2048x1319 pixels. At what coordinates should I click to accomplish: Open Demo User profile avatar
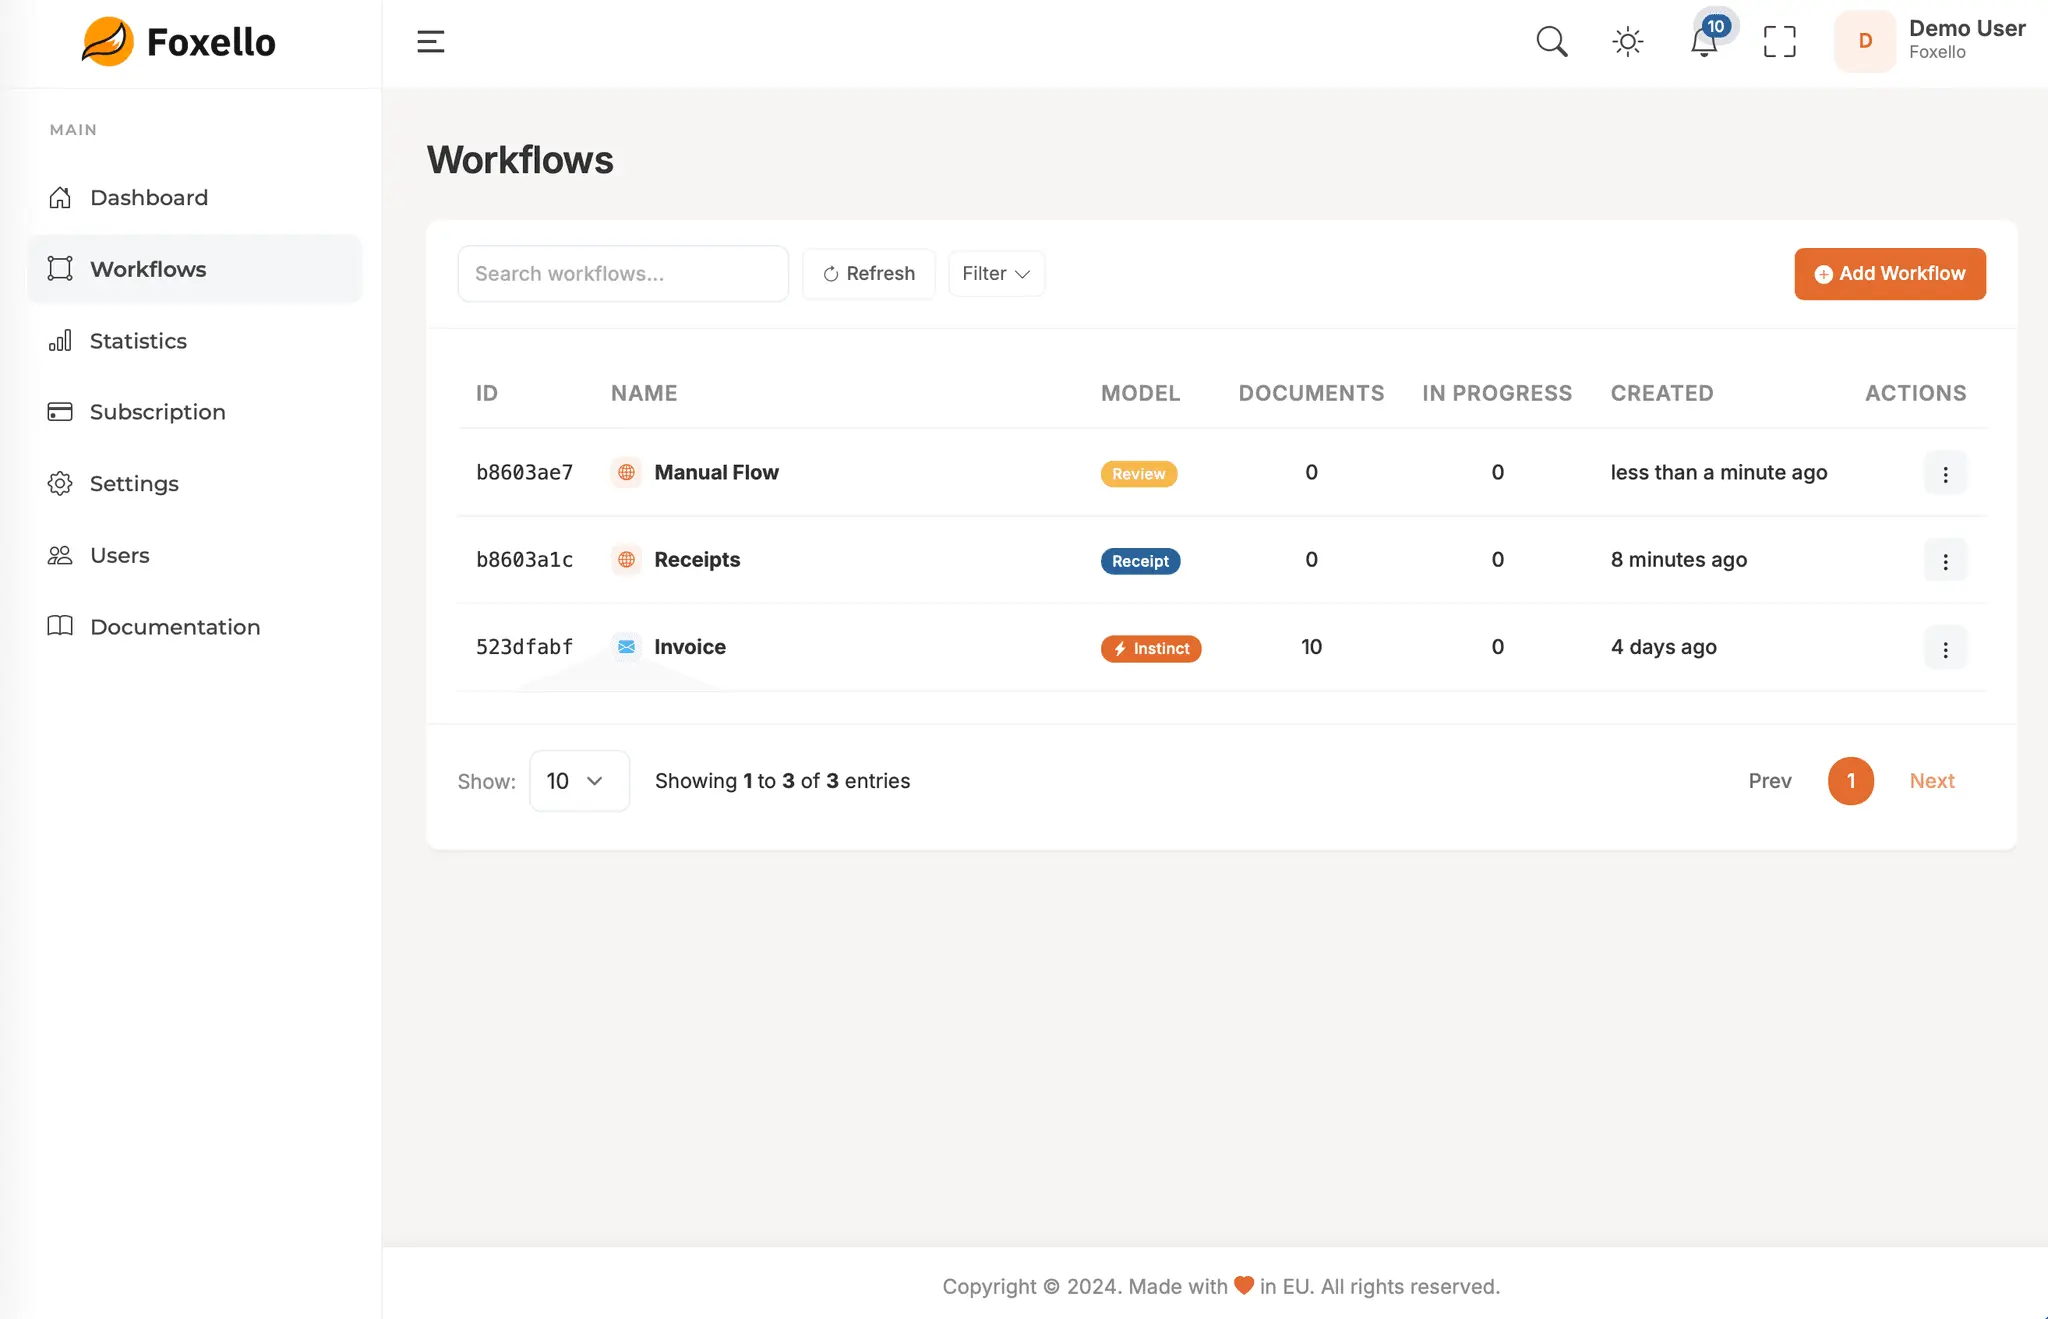[1865, 41]
